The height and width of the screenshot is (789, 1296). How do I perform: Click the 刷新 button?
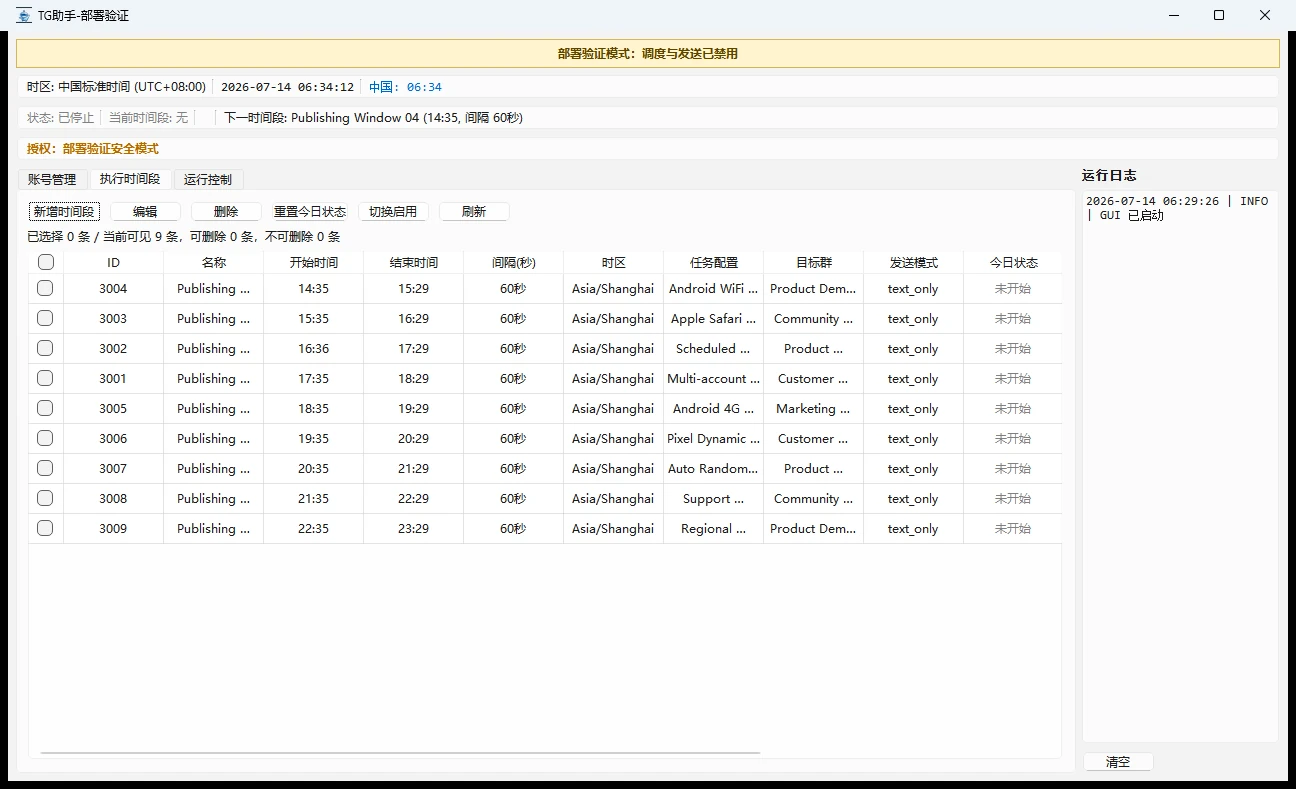pyautogui.click(x=474, y=212)
